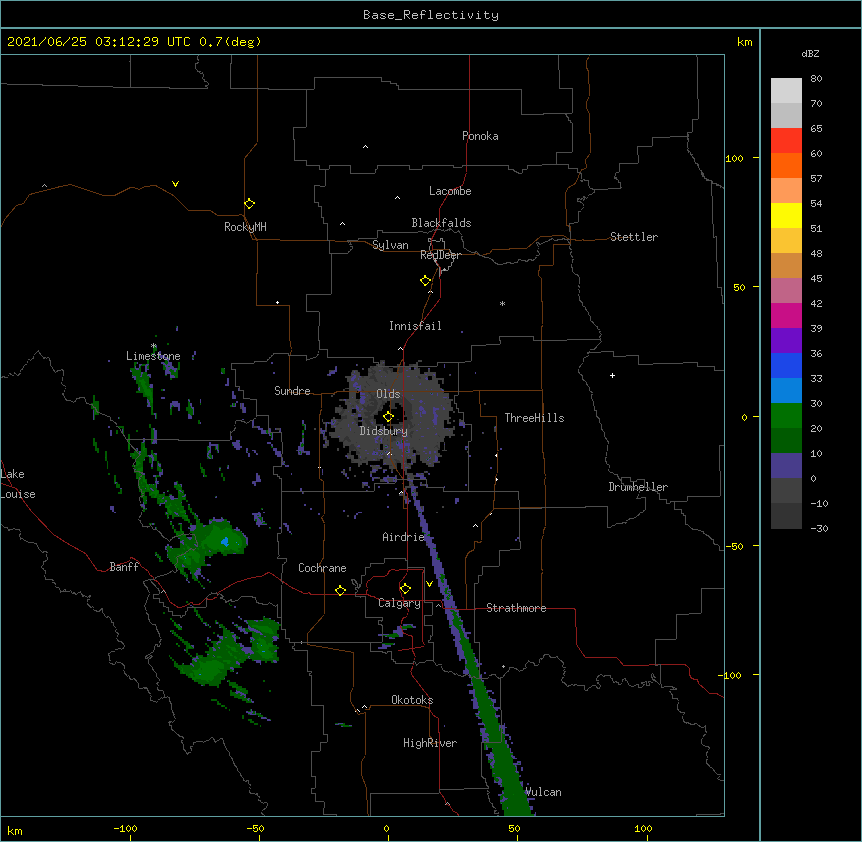Click the 100 km label on the right axis
862x842 pixels.
point(734,158)
